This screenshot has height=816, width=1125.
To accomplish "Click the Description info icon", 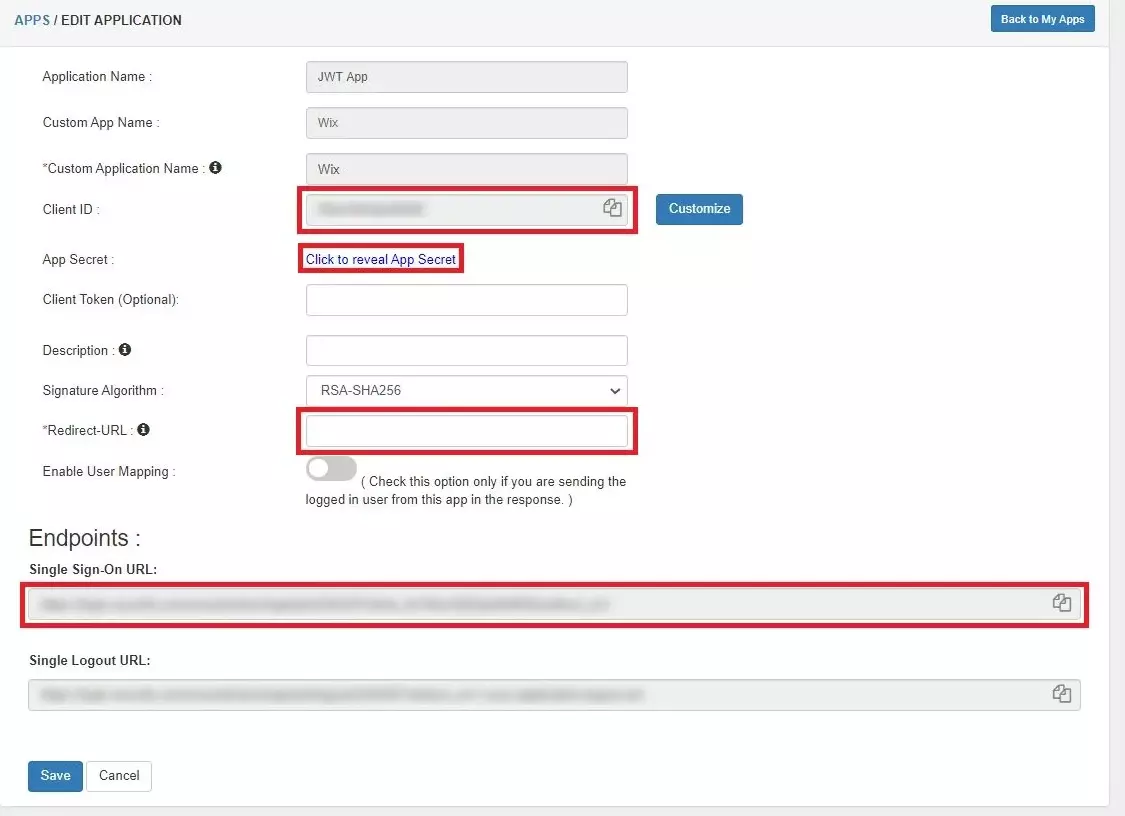I will (124, 350).
